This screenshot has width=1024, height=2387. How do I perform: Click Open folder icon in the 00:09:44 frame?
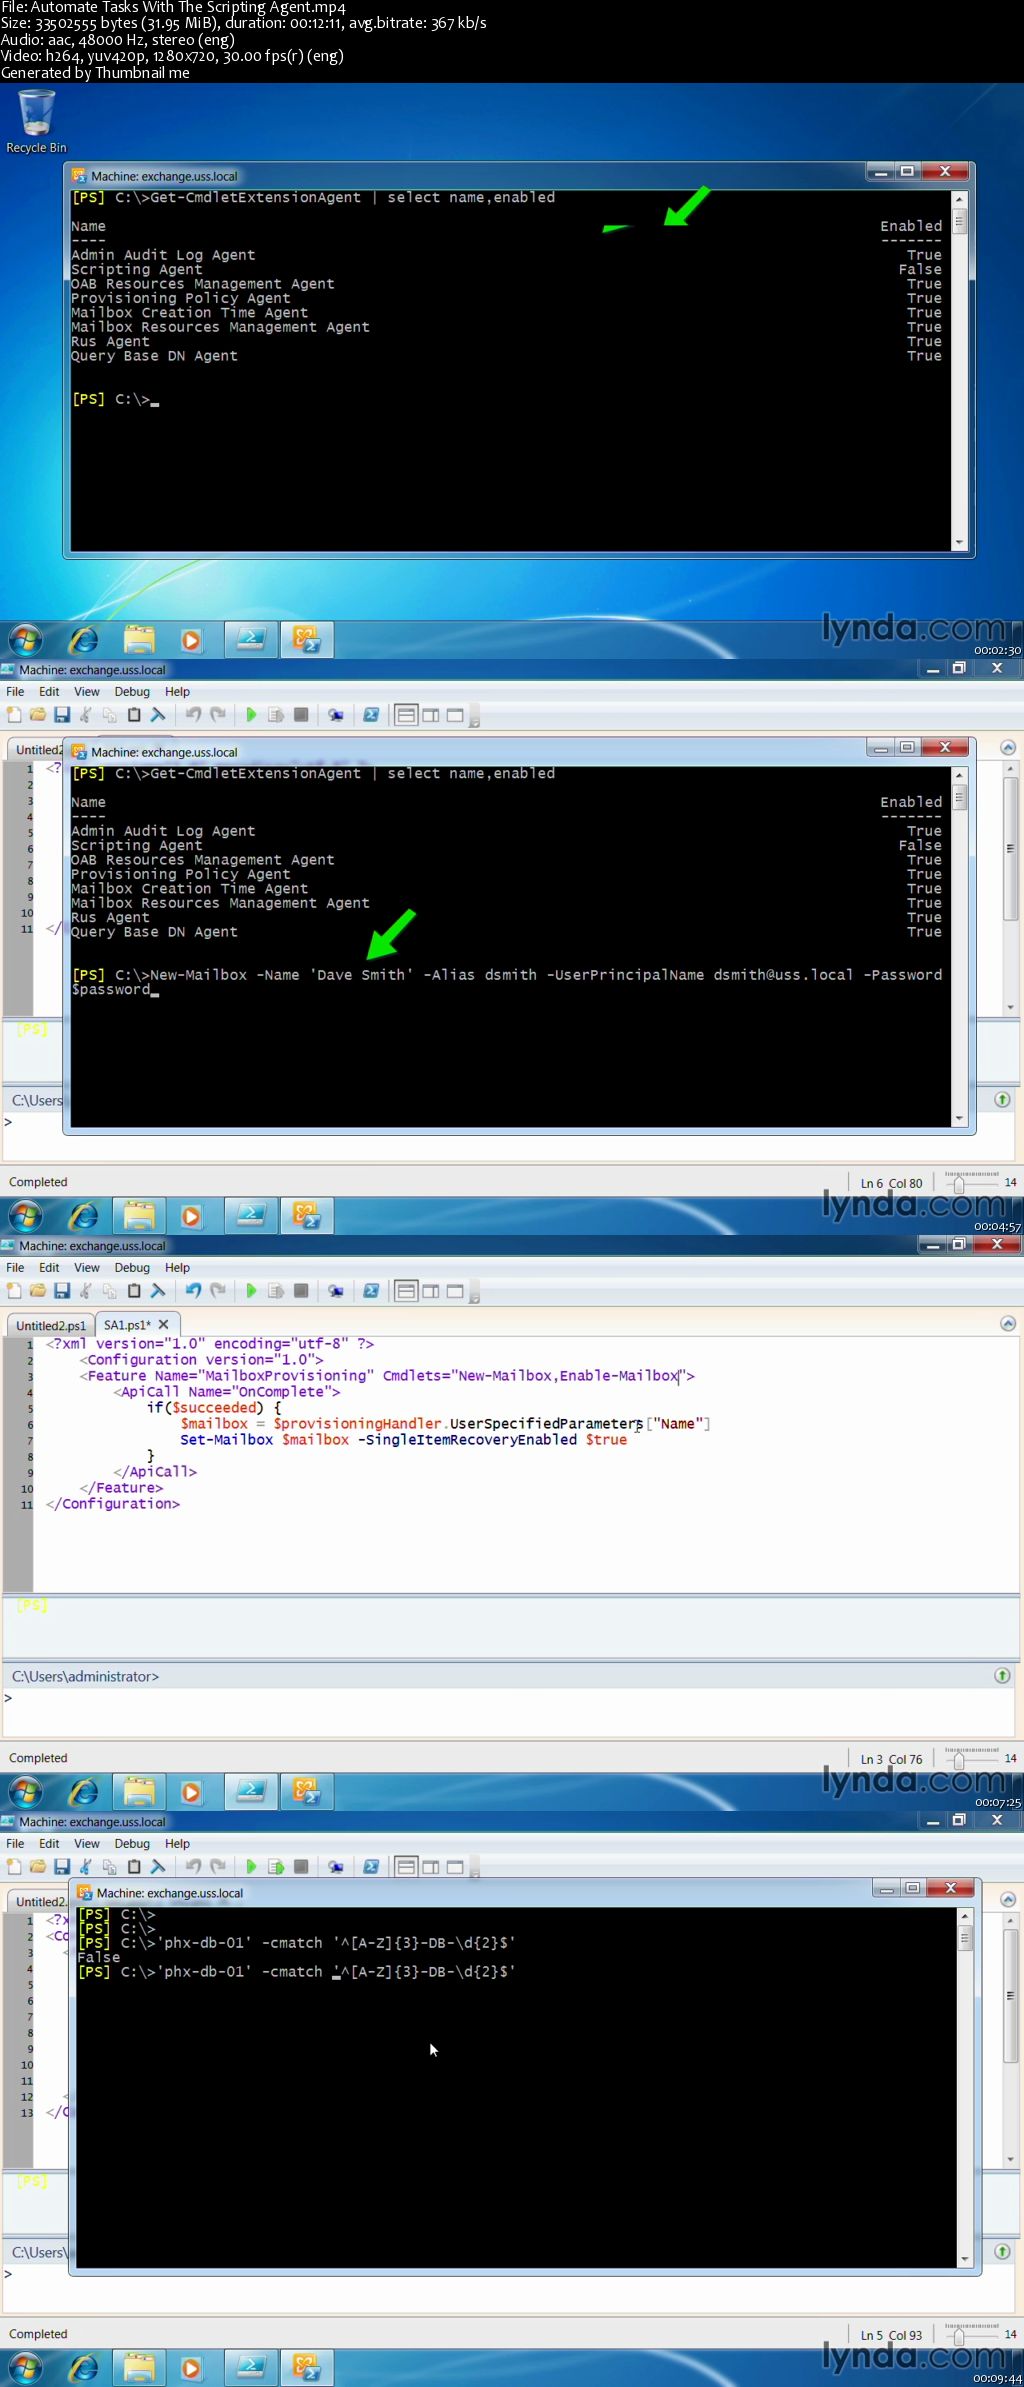(x=38, y=1867)
